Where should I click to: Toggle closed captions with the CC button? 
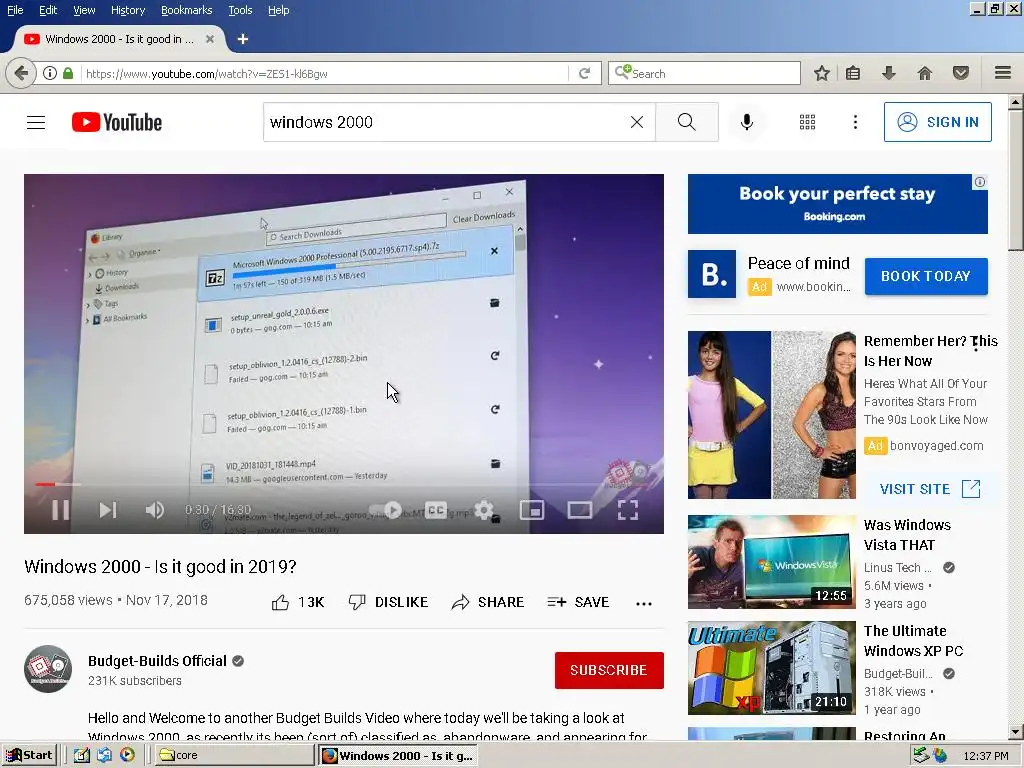(x=436, y=510)
